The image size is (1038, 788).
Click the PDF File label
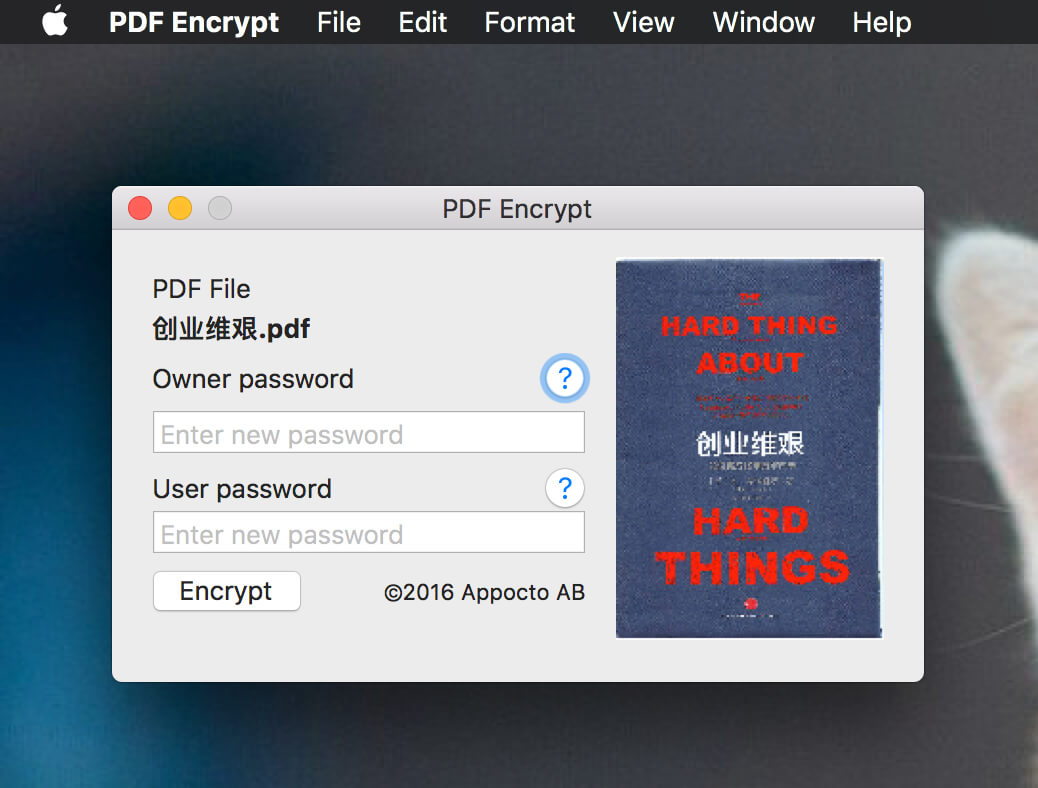pyautogui.click(x=201, y=289)
